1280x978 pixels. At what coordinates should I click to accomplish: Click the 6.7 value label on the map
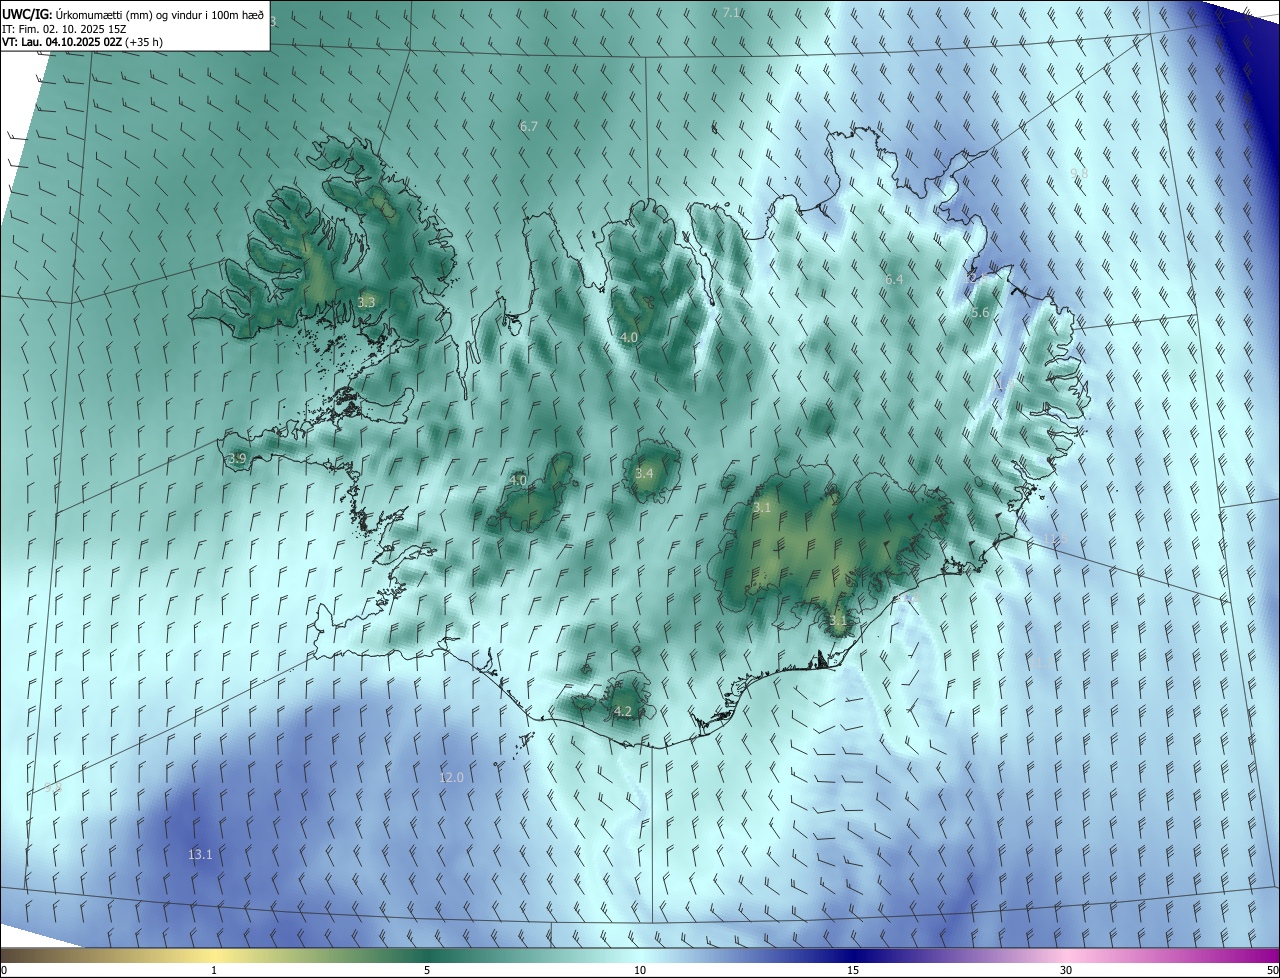[x=529, y=126]
